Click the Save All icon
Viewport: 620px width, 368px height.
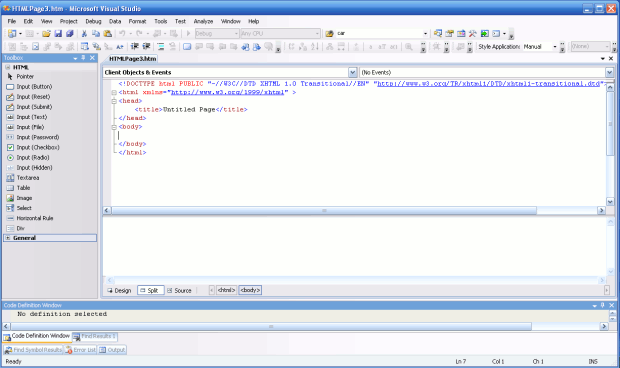(70, 34)
